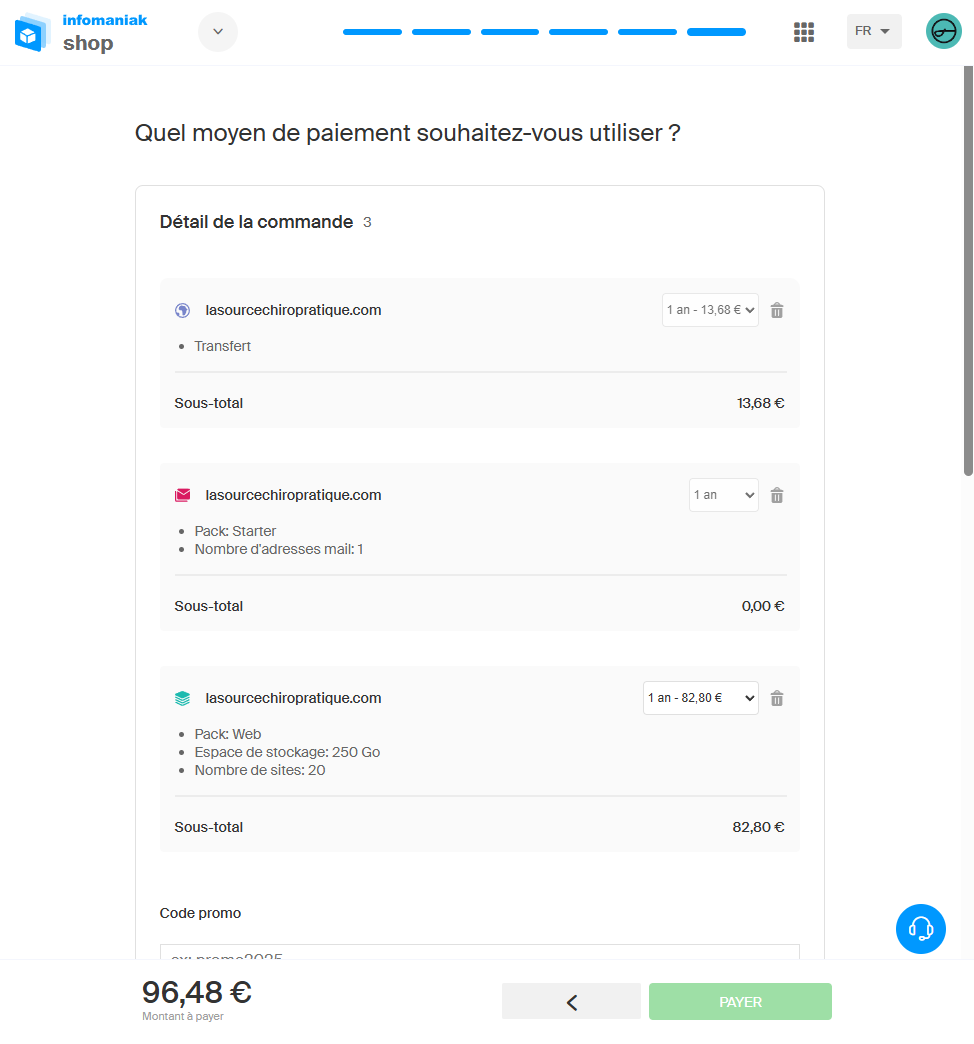
Task: Click the PAYER button
Action: (x=740, y=1002)
